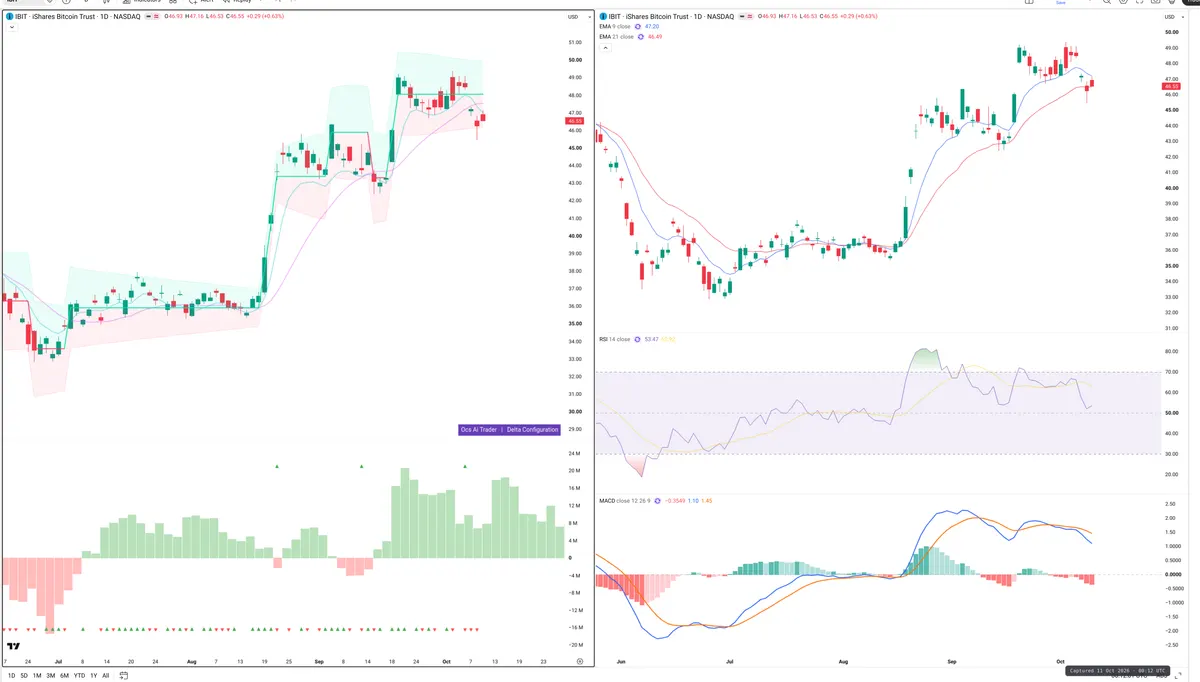This screenshot has height=682, width=1200.
Task: Click the RSI value 53.47
Action: [651, 339]
